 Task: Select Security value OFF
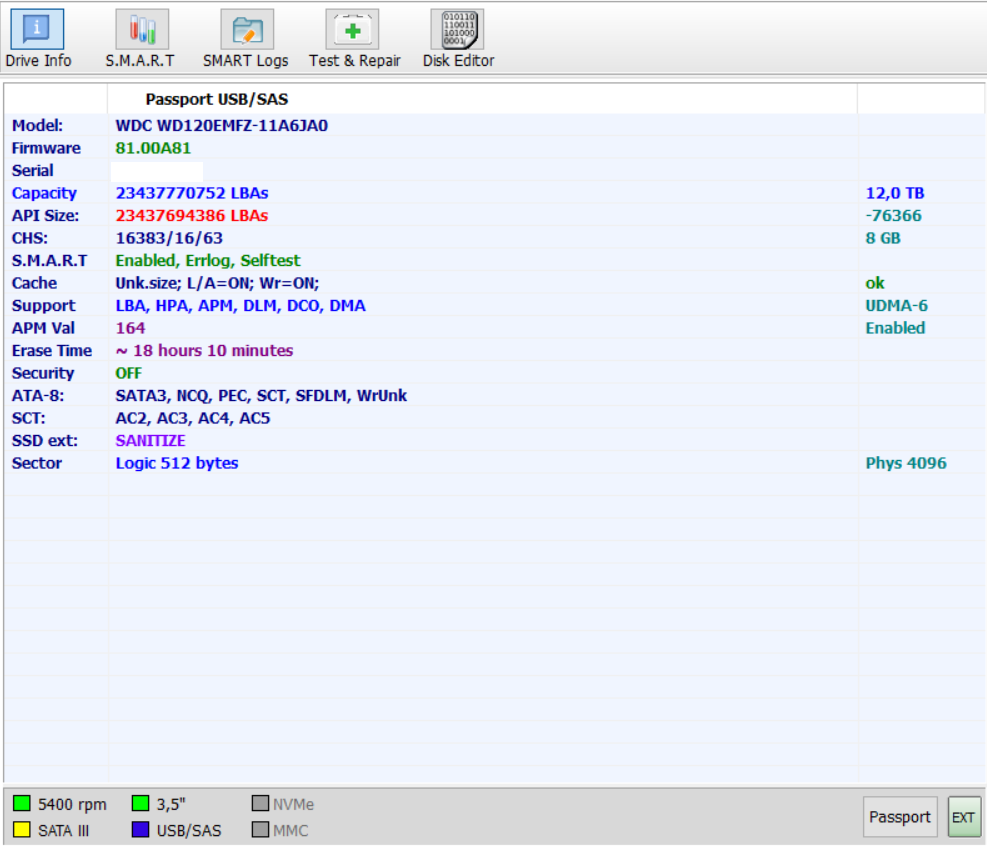(x=128, y=373)
